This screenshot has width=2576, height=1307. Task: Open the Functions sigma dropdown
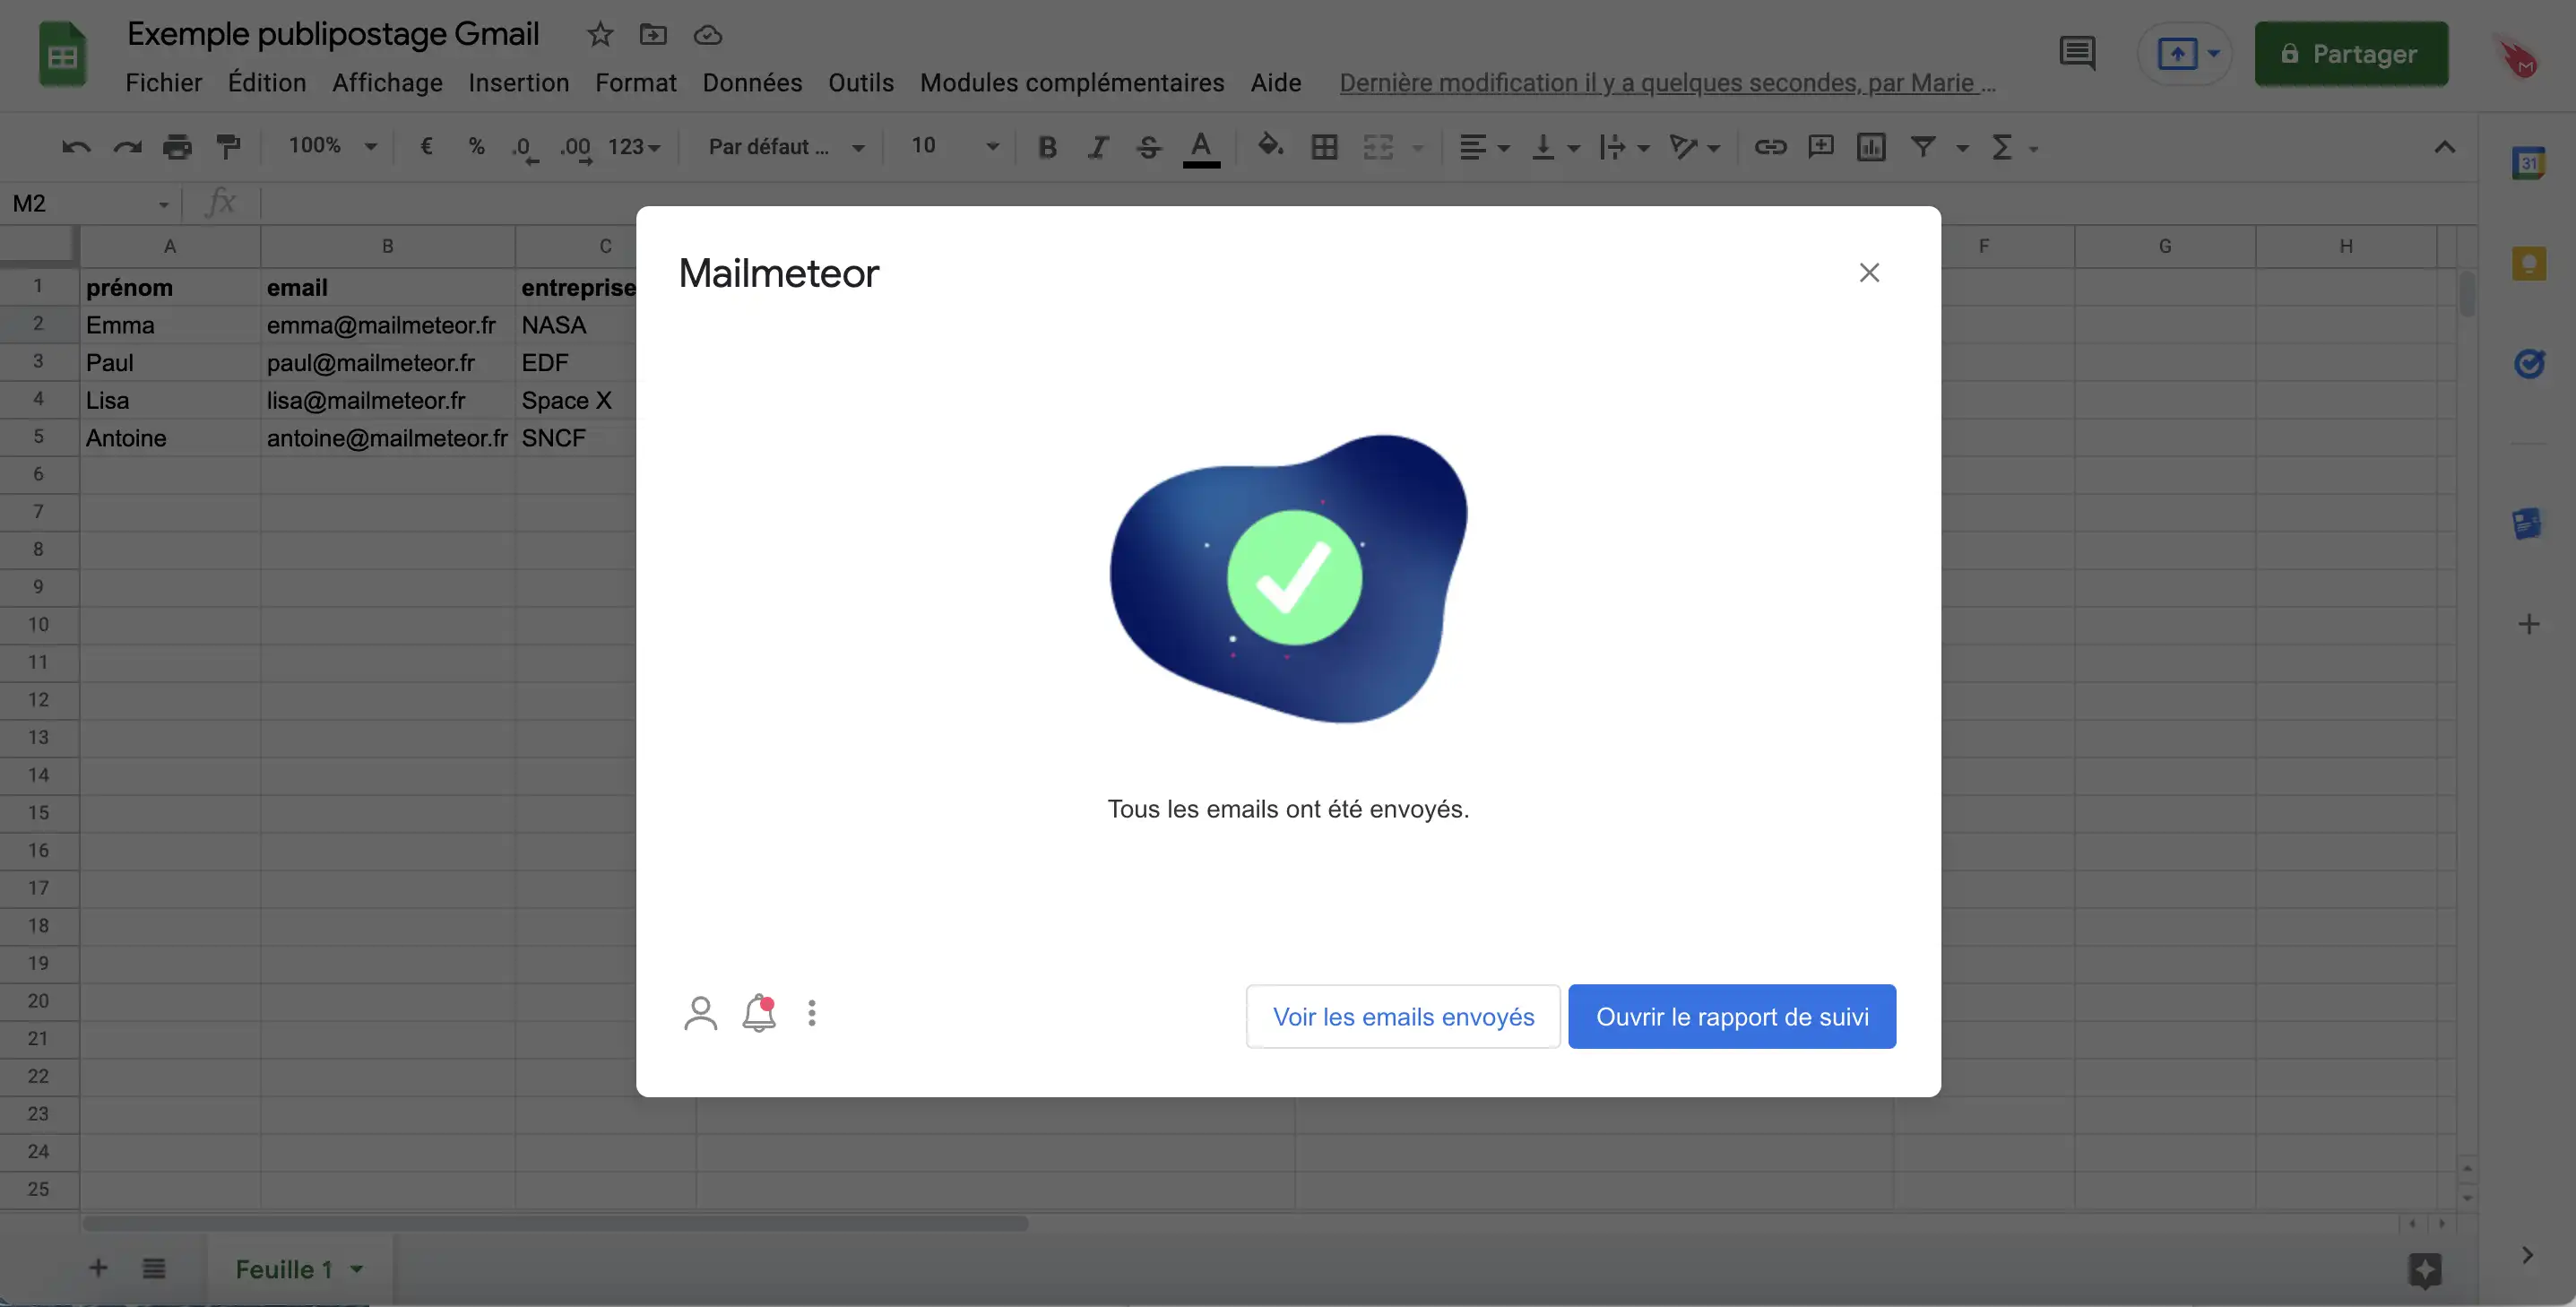point(2014,147)
